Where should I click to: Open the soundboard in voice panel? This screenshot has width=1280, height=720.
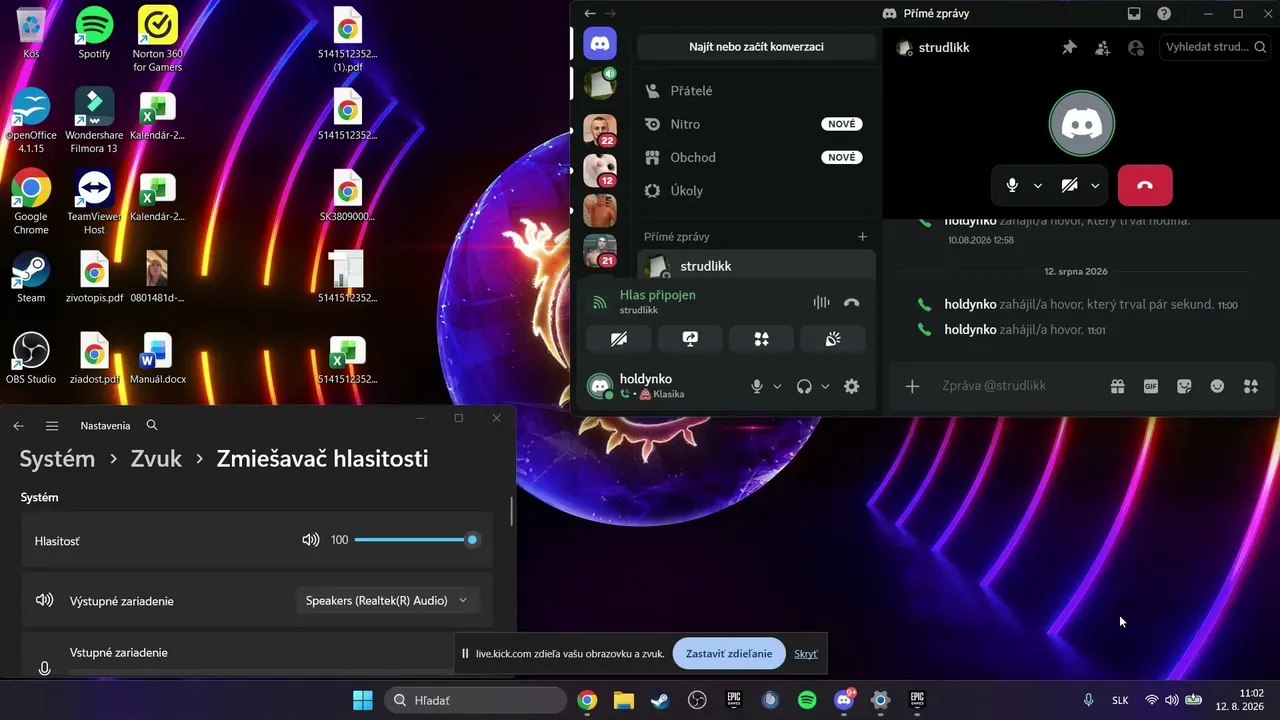pyautogui.click(x=832, y=339)
